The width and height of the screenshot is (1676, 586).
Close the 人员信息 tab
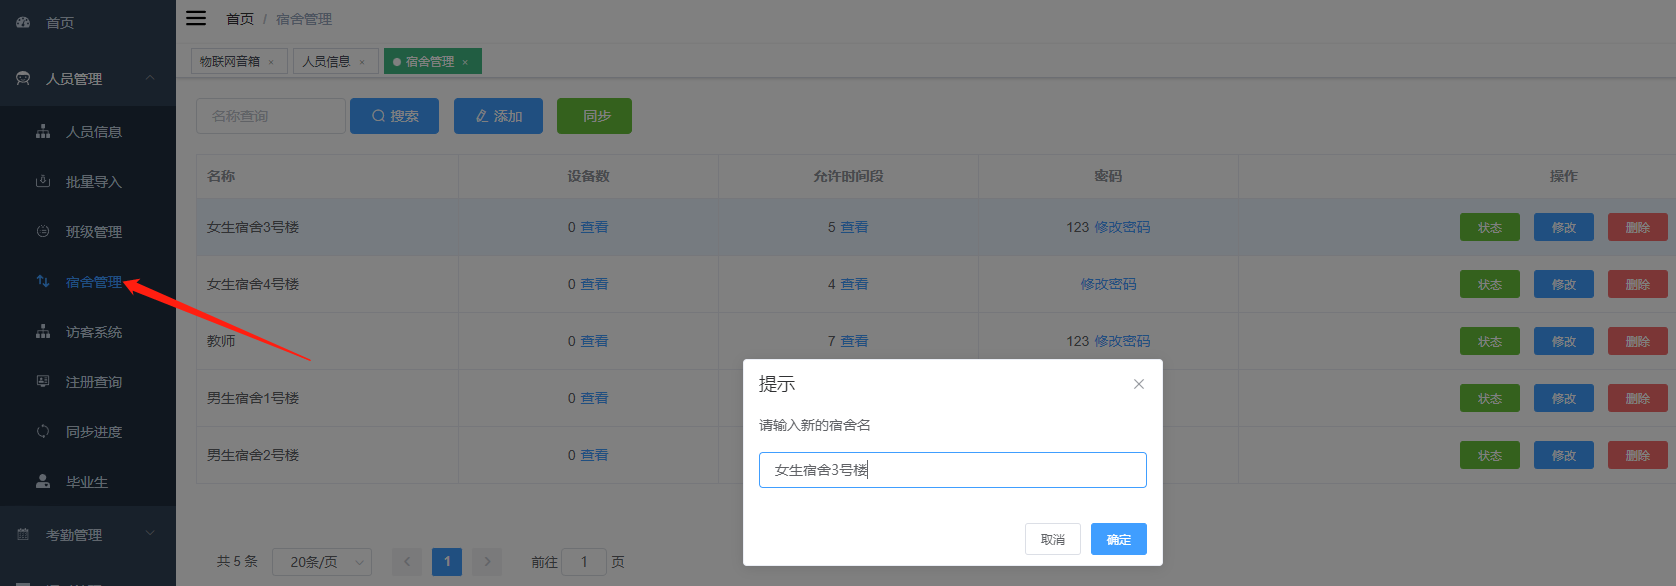click(x=362, y=62)
